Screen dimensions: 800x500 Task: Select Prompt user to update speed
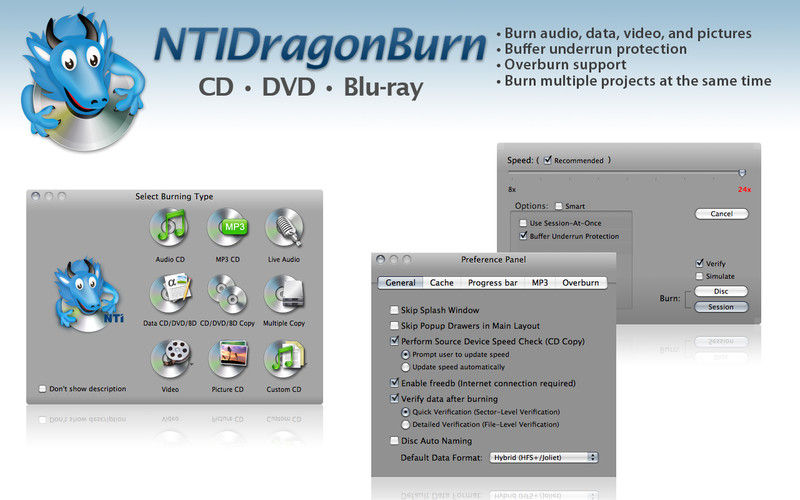406,354
